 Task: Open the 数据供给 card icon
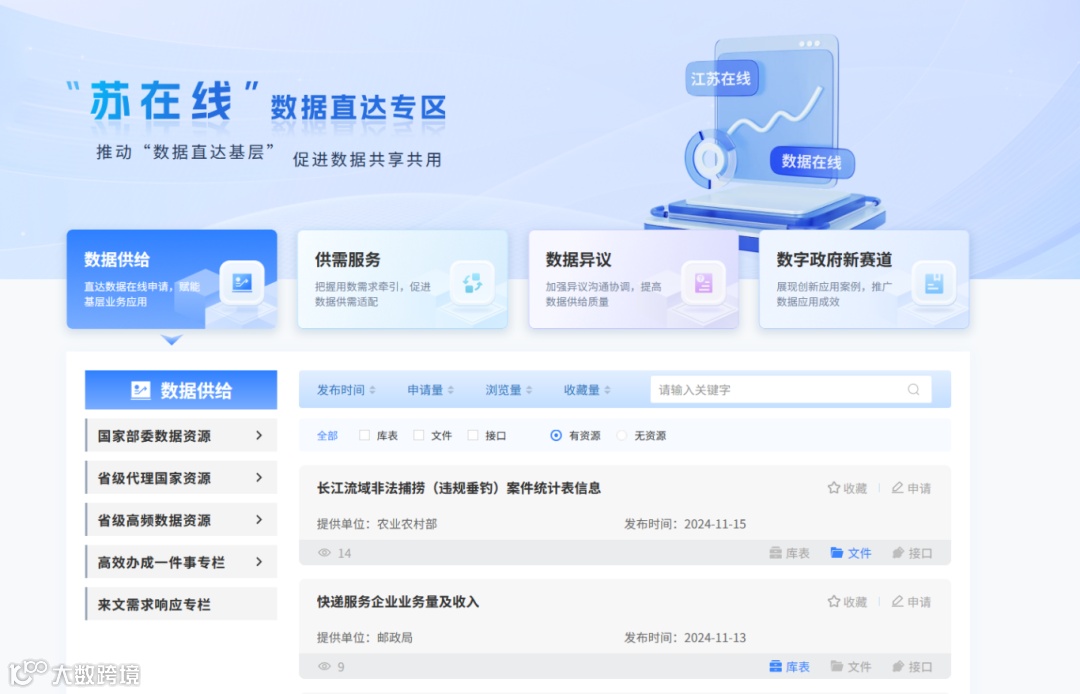242,282
